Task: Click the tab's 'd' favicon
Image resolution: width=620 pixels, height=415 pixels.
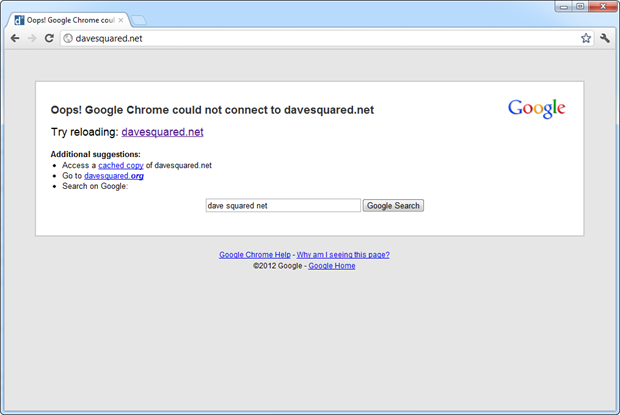Action: (x=19, y=20)
